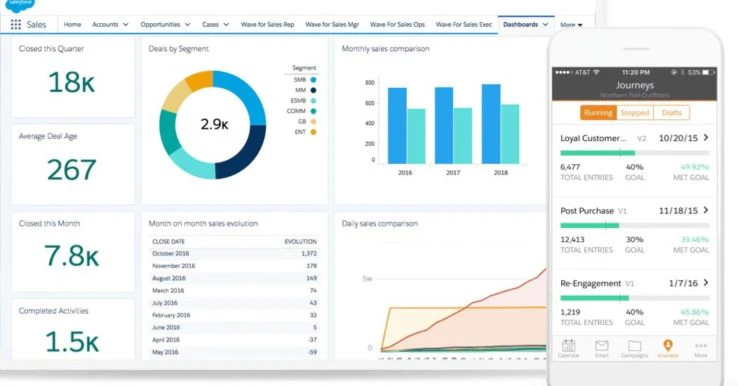Click the EVOLUTION column header

tap(301, 241)
